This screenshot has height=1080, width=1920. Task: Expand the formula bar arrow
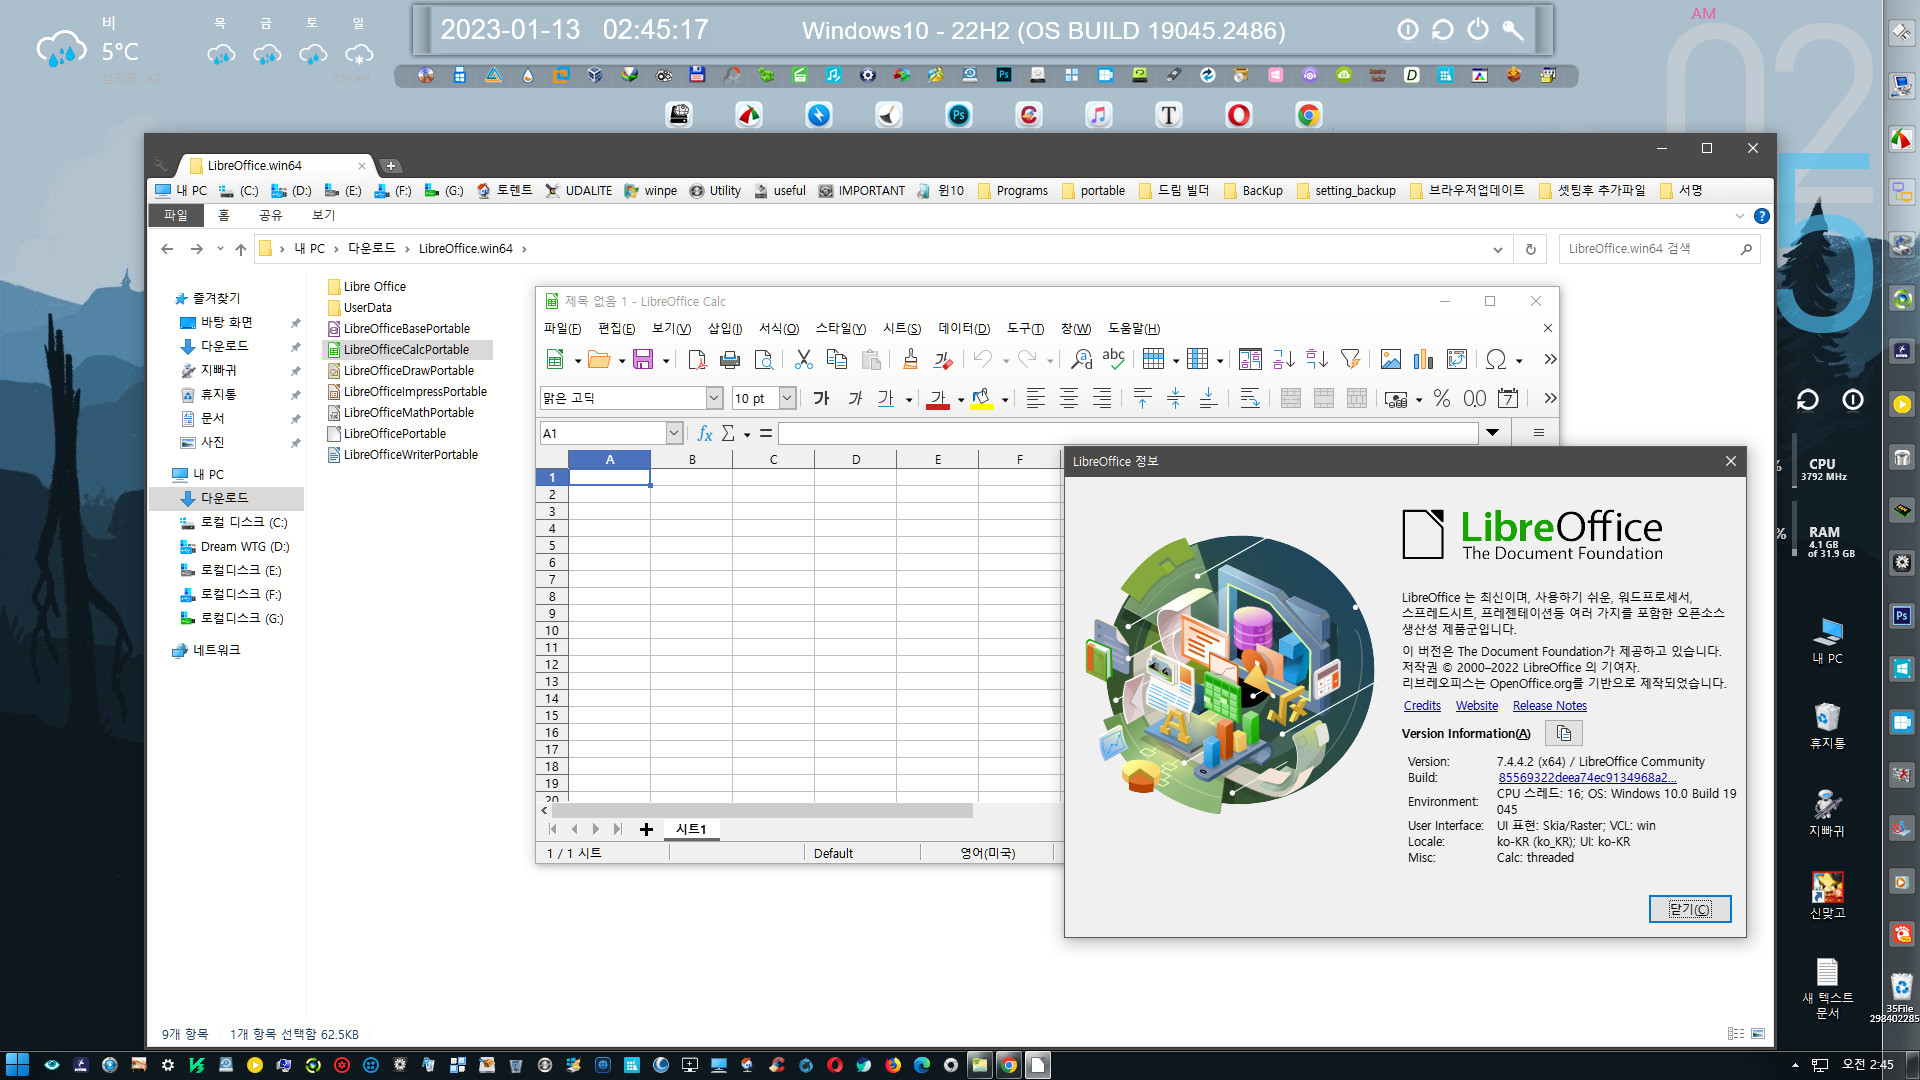pos(1492,433)
